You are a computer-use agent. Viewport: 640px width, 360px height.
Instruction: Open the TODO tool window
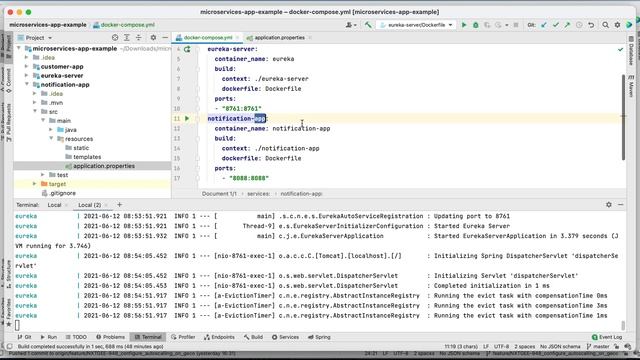pos(76,337)
